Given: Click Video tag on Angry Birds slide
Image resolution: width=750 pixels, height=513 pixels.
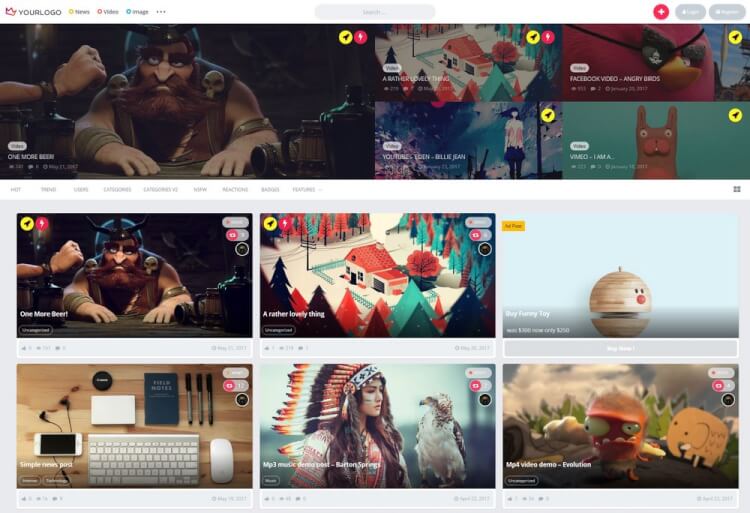Looking at the screenshot, I should pyautogui.click(x=579, y=68).
